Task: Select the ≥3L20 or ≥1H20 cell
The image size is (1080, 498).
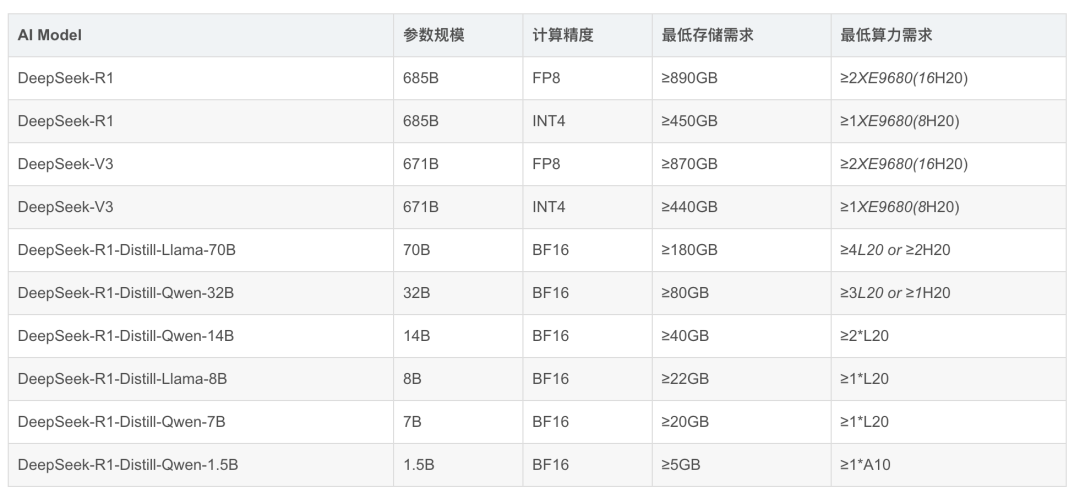Action: pos(895,293)
